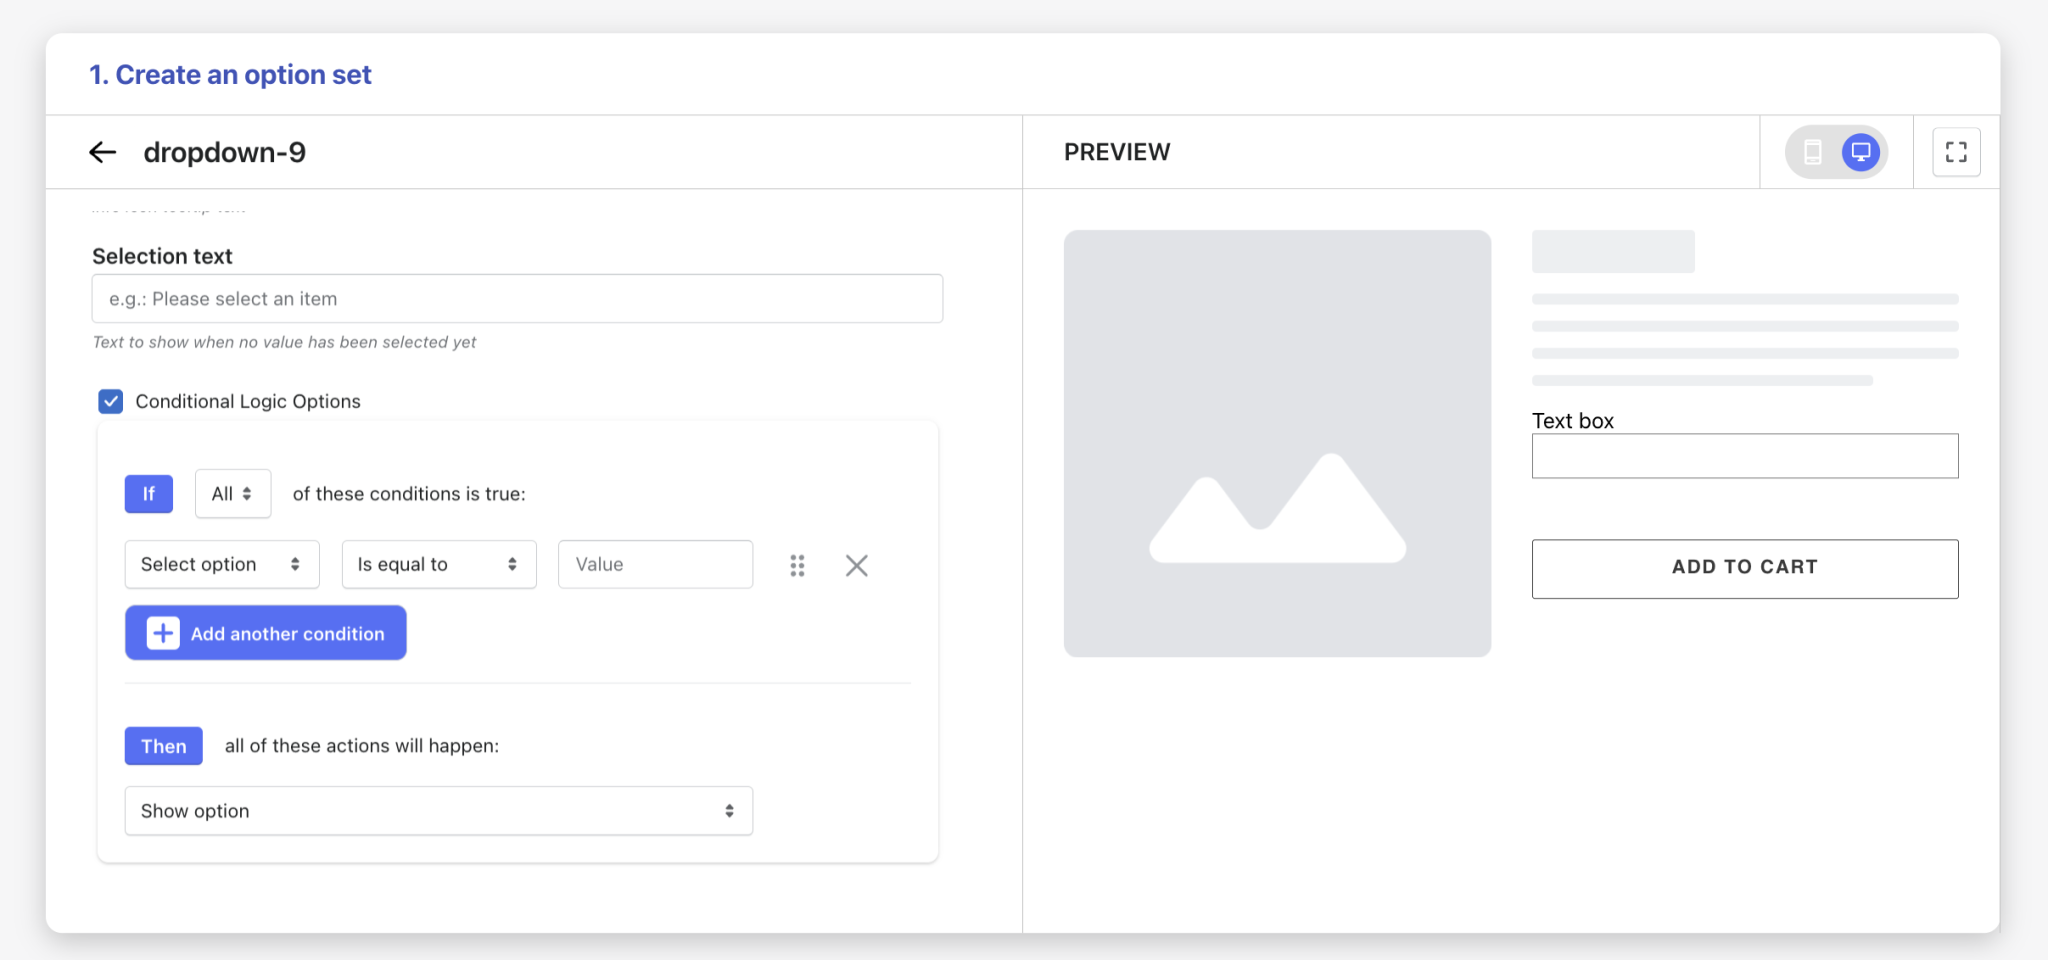Click the blue If label
This screenshot has height=960, width=2048.
click(x=149, y=494)
